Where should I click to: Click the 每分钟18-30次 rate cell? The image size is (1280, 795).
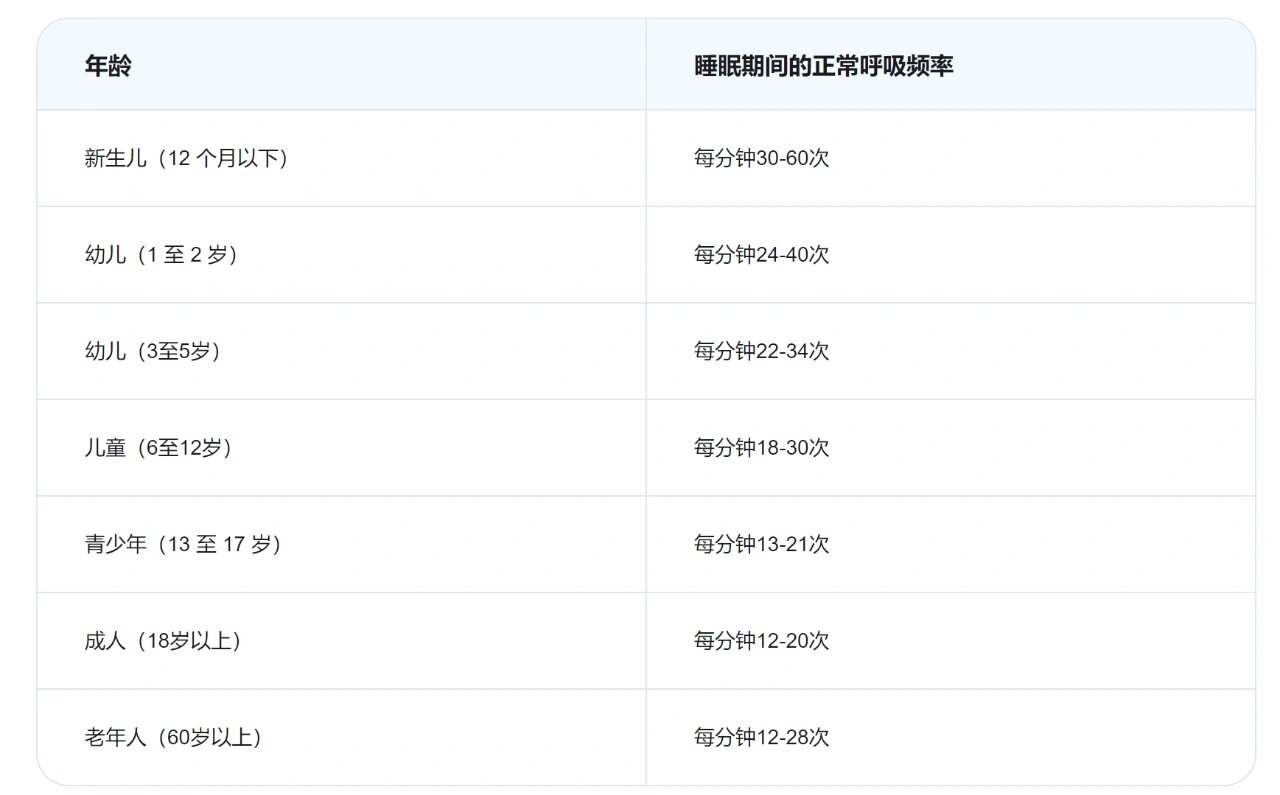coord(761,448)
